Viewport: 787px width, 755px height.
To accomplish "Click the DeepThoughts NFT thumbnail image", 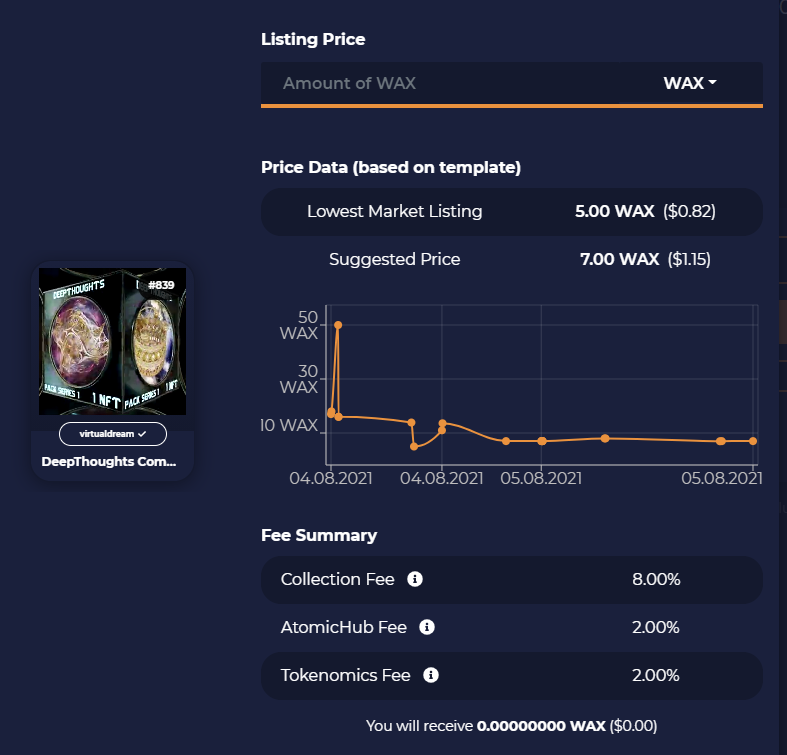I will point(112,341).
